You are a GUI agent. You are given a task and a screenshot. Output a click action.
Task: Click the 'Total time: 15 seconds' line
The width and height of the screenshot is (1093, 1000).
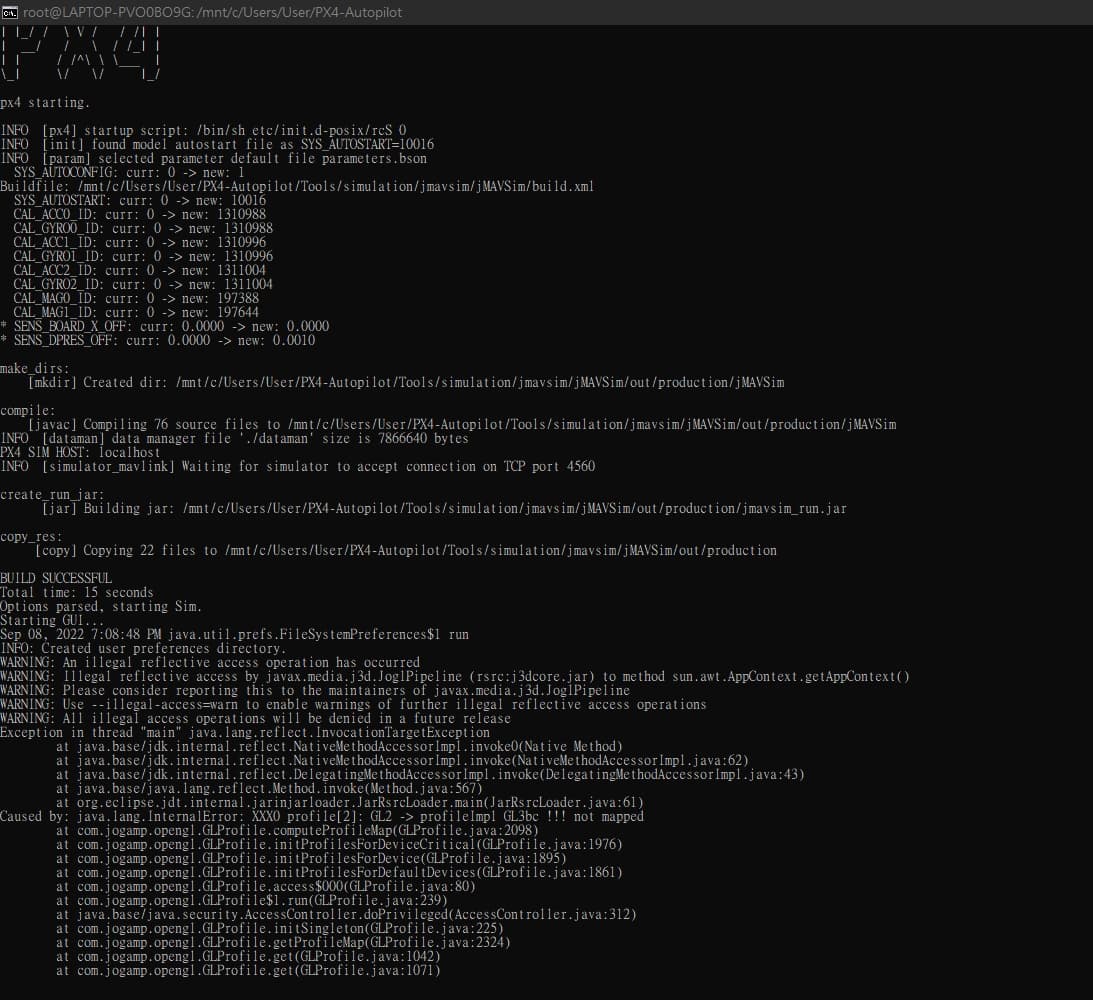tap(77, 592)
